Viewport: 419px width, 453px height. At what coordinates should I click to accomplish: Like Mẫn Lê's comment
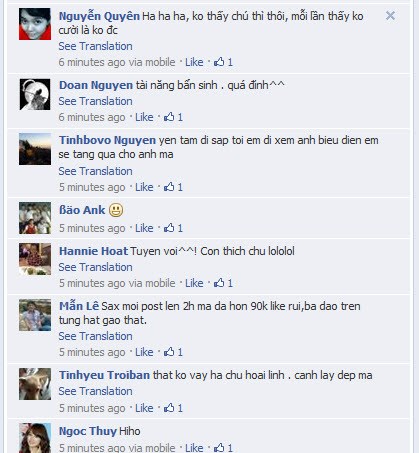pyautogui.click(x=144, y=352)
